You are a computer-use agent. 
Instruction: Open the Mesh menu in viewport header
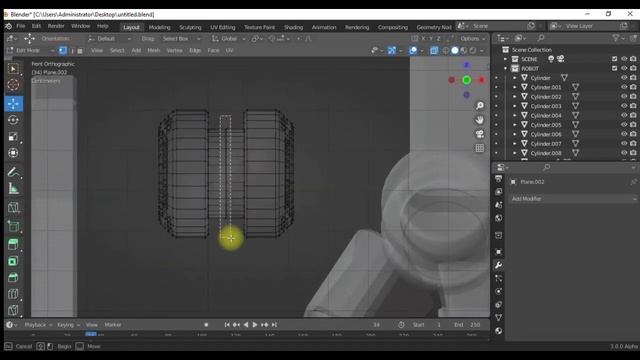(x=153, y=51)
